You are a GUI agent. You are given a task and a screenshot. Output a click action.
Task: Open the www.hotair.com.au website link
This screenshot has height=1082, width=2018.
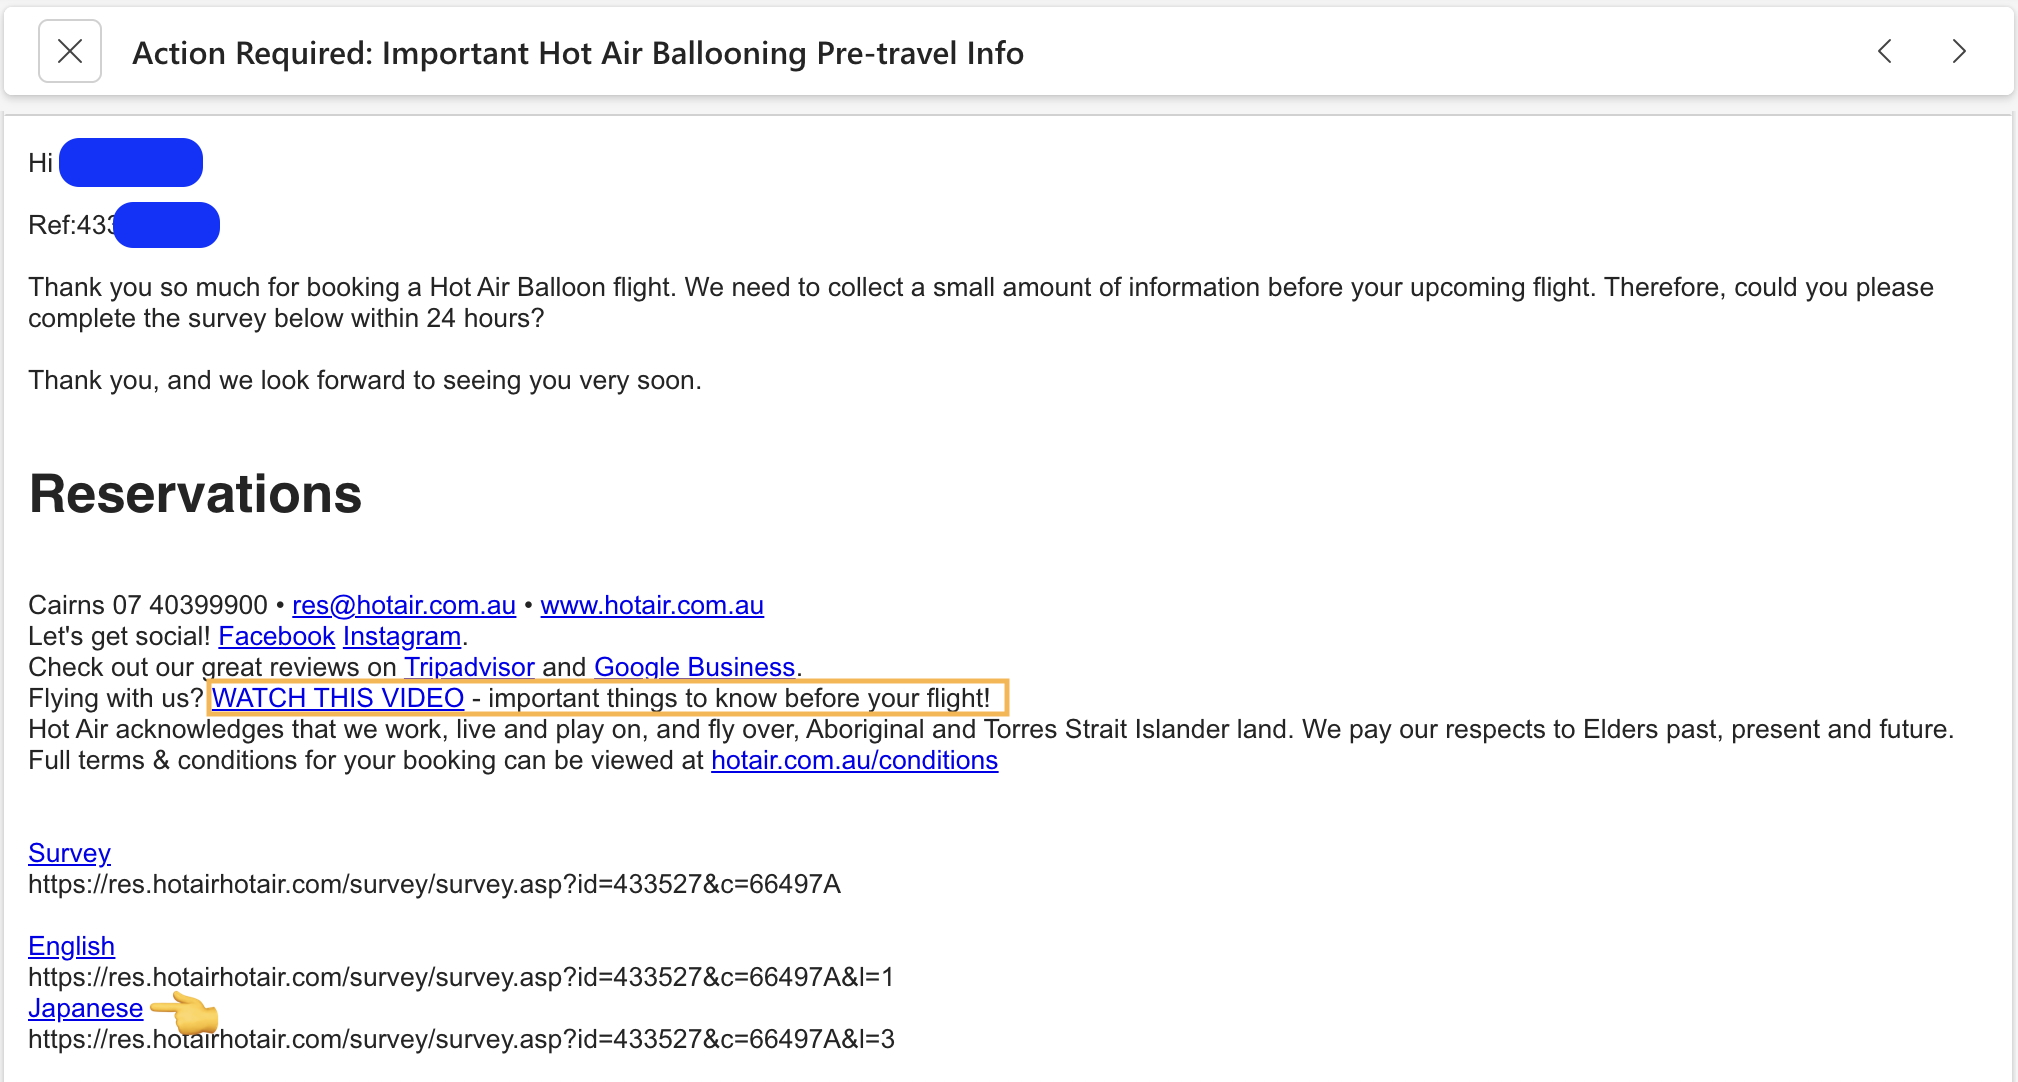pyautogui.click(x=651, y=605)
